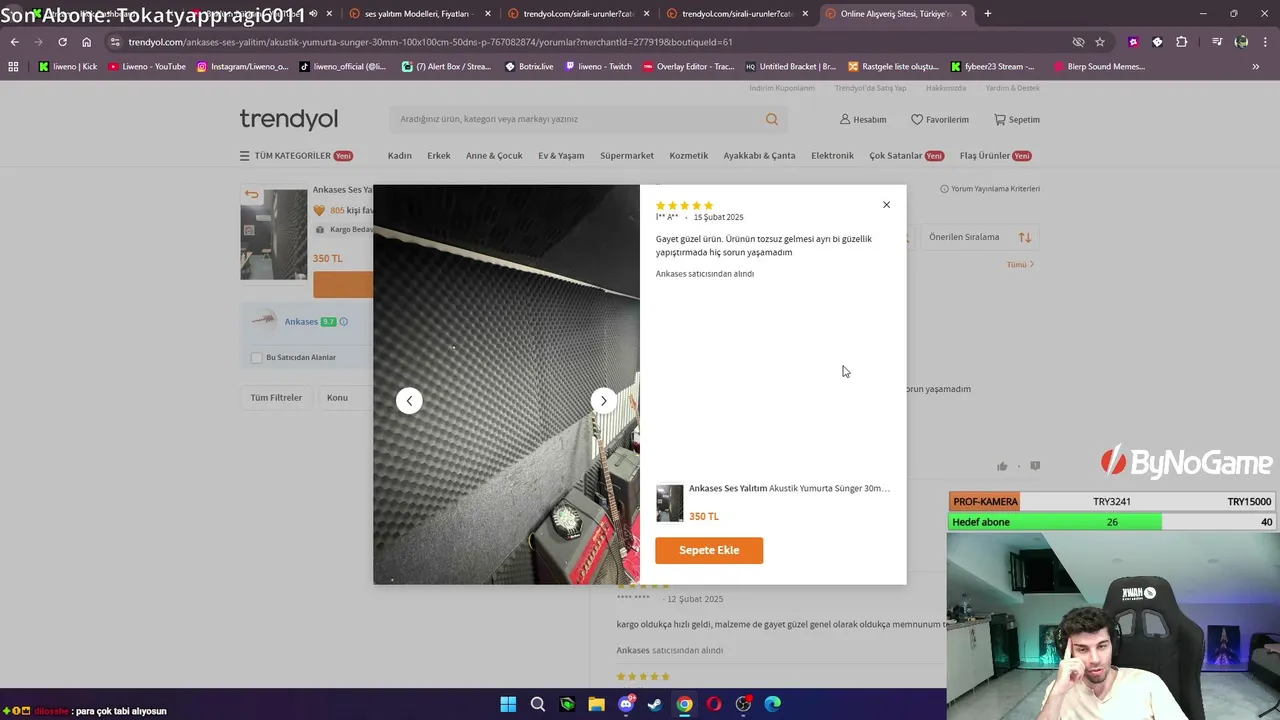Image resolution: width=1280 pixels, height=720 pixels.
Task: Show the previous review photo
Action: coord(409,401)
